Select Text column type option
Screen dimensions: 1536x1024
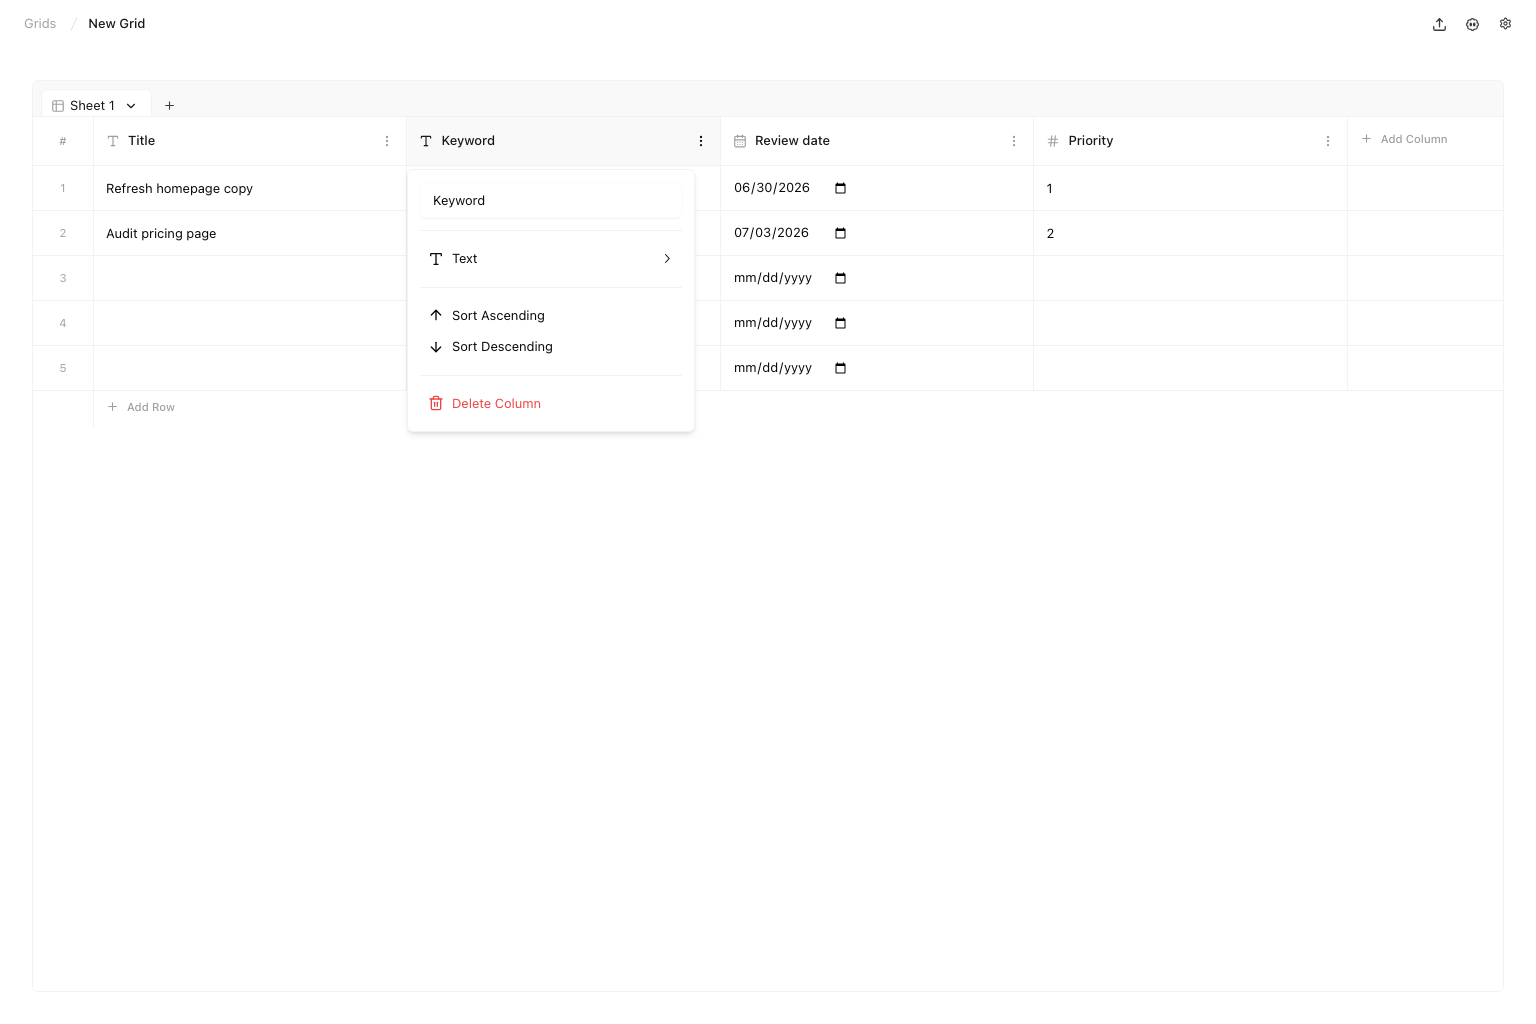[551, 258]
